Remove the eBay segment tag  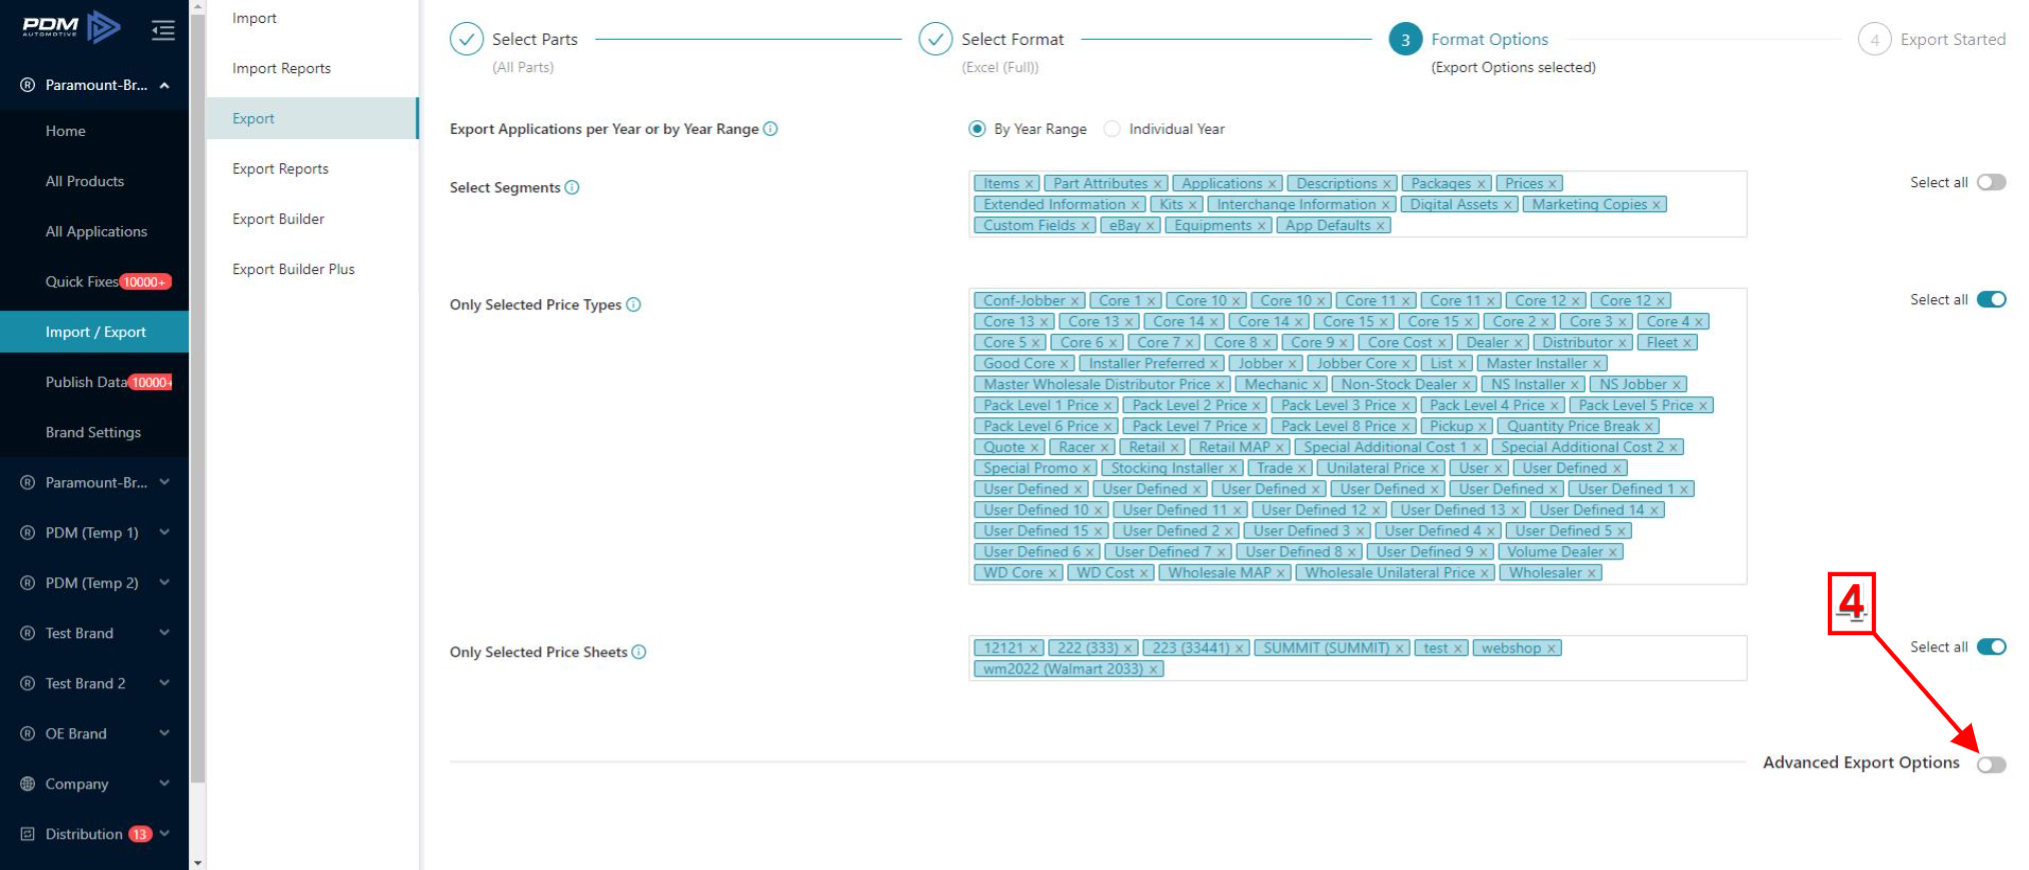pos(1150,226)
